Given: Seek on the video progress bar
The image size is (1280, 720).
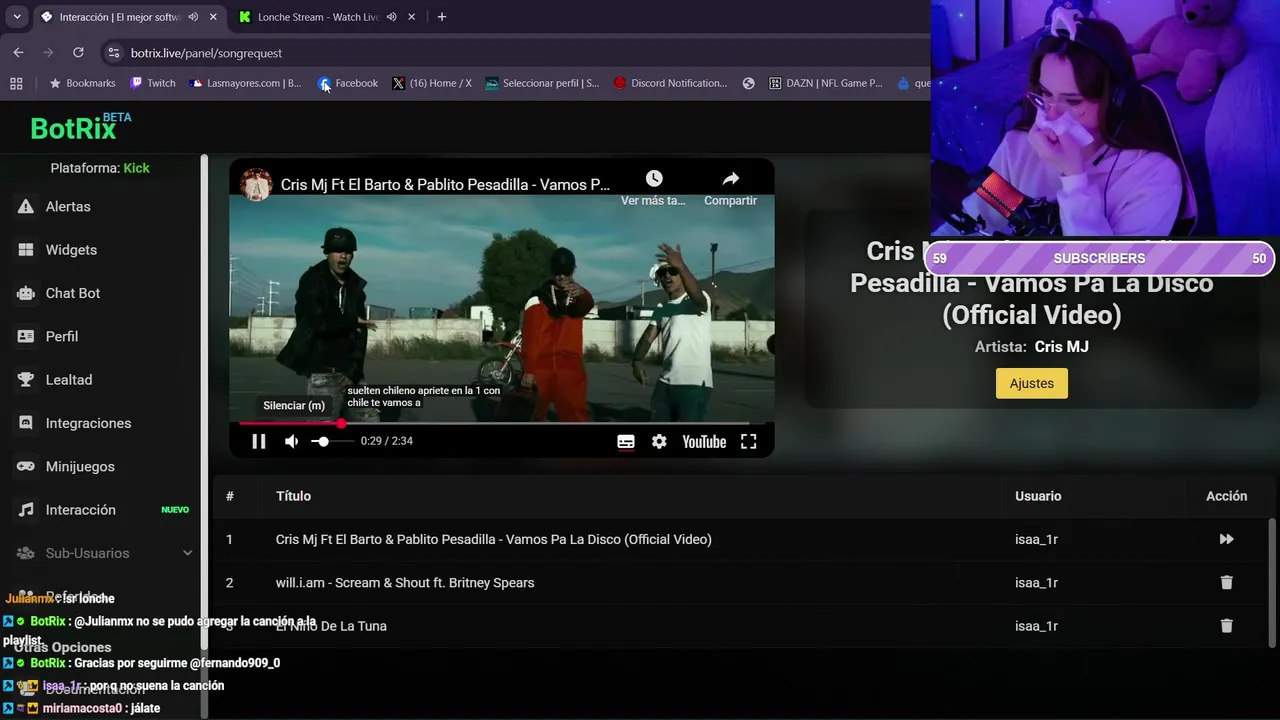Looking at the screenshot, I should pyautogui.click(x=502, y=423).
